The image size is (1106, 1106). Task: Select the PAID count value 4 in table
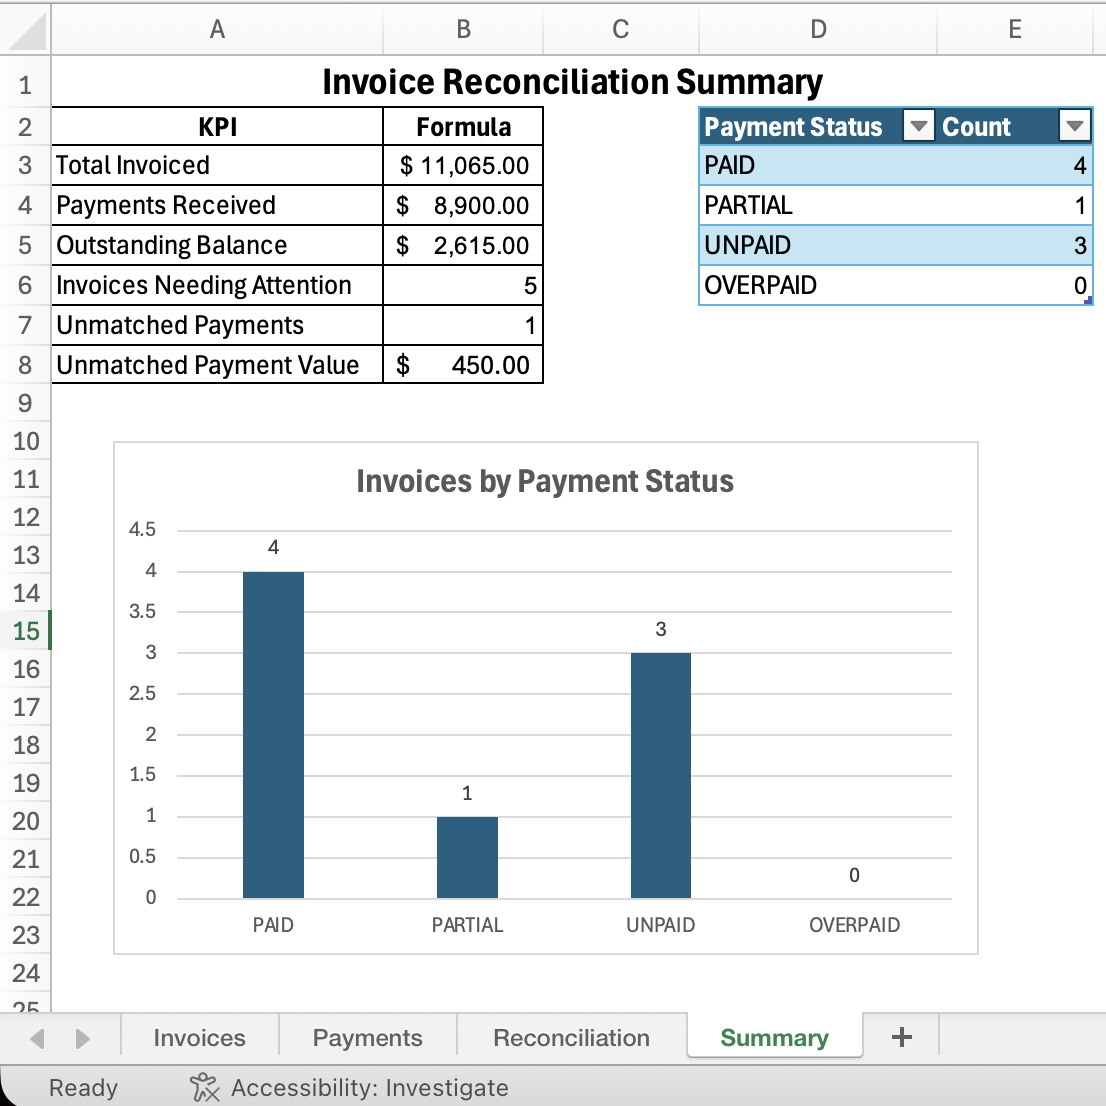pos(1015,166)
